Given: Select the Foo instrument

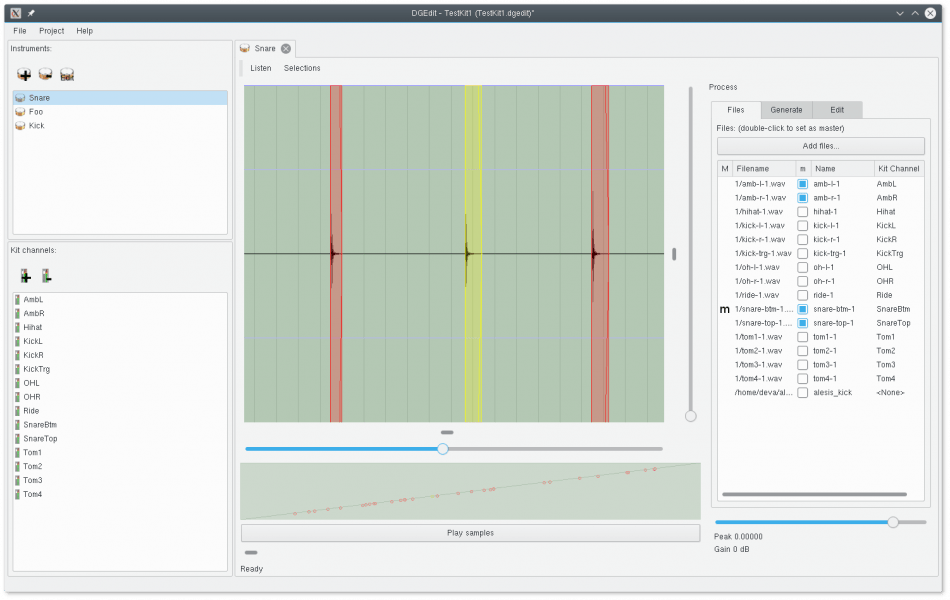Looking at the screenshot, I should [120, 112].
